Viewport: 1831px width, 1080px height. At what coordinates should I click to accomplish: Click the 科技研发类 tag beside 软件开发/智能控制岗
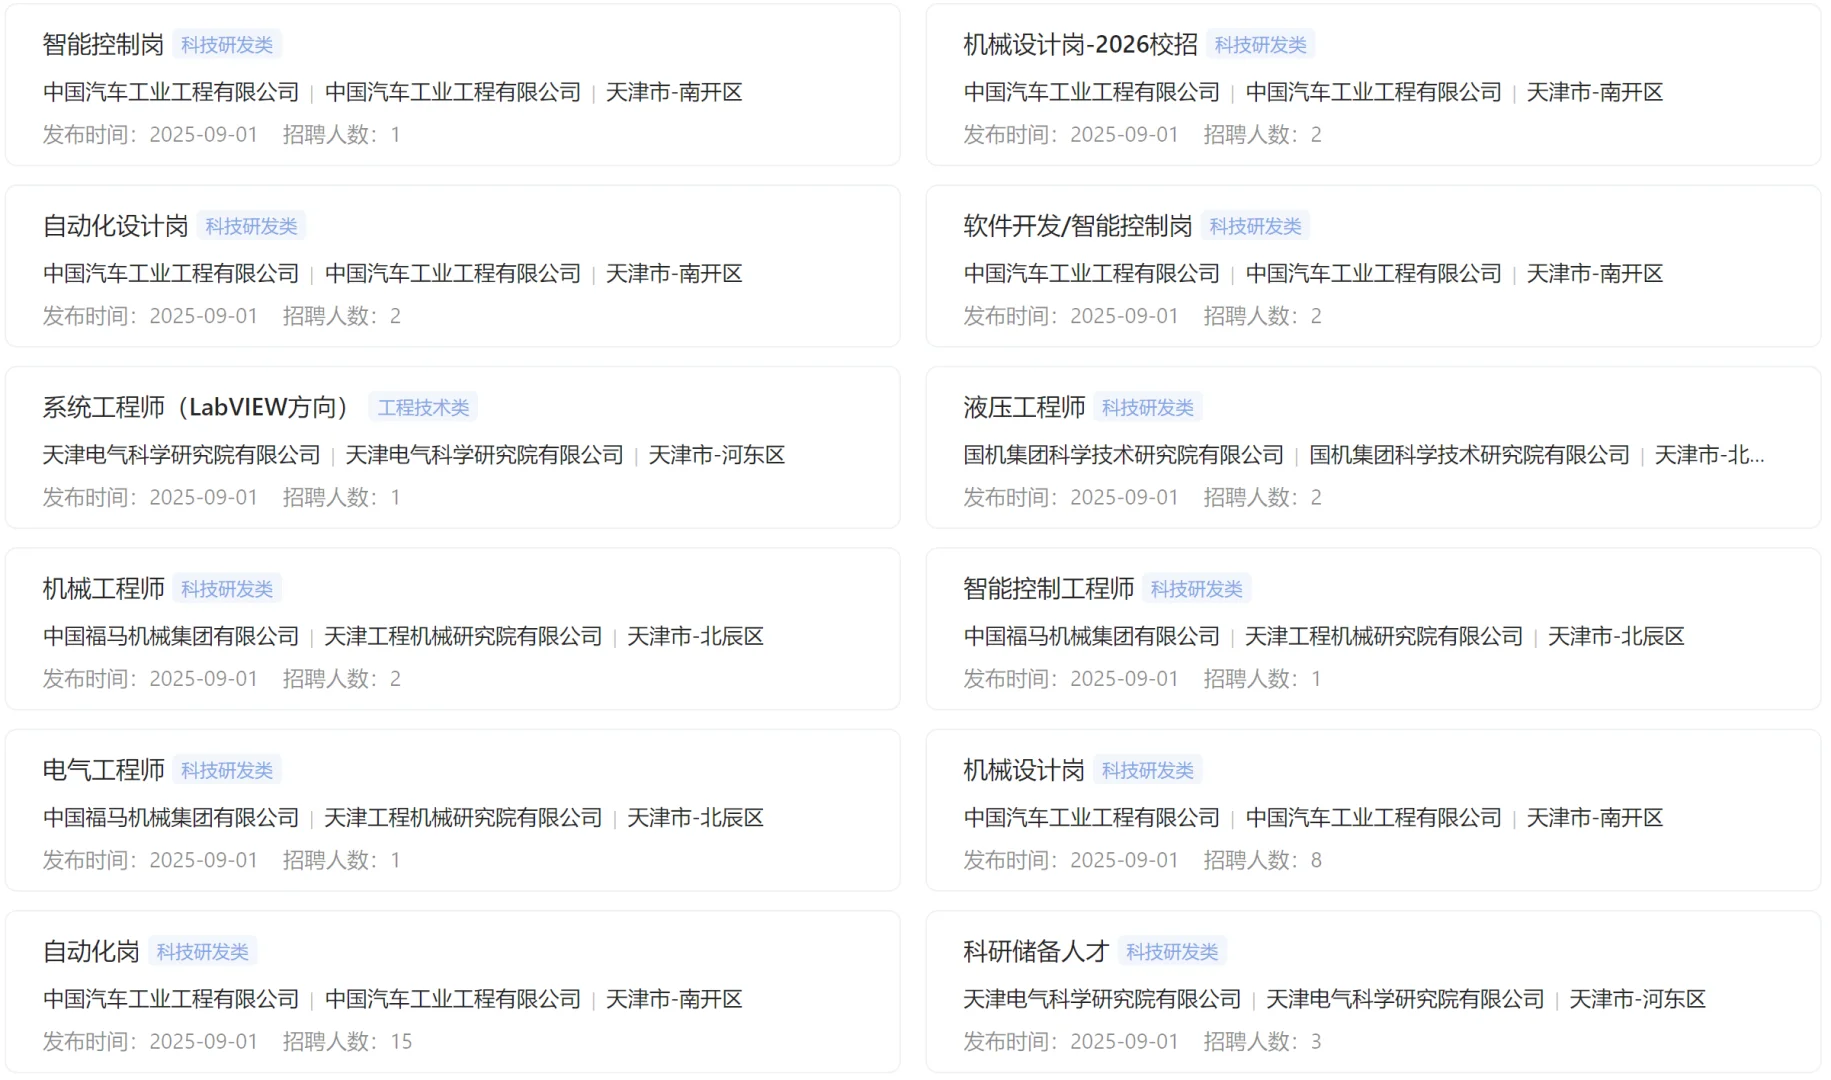pyautogui.click(x=1255, y=226)
